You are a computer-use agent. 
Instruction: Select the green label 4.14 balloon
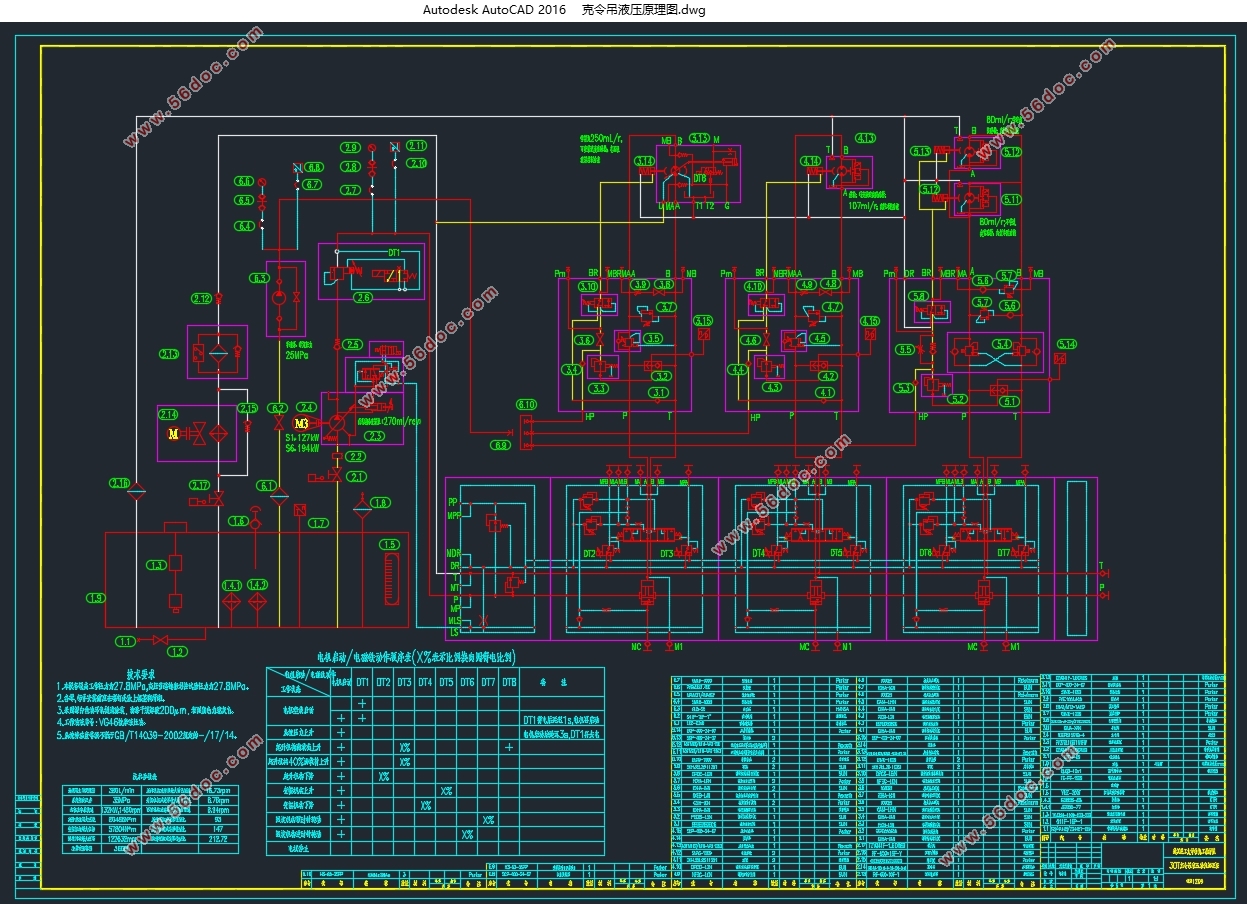click(x=810, y=161)
